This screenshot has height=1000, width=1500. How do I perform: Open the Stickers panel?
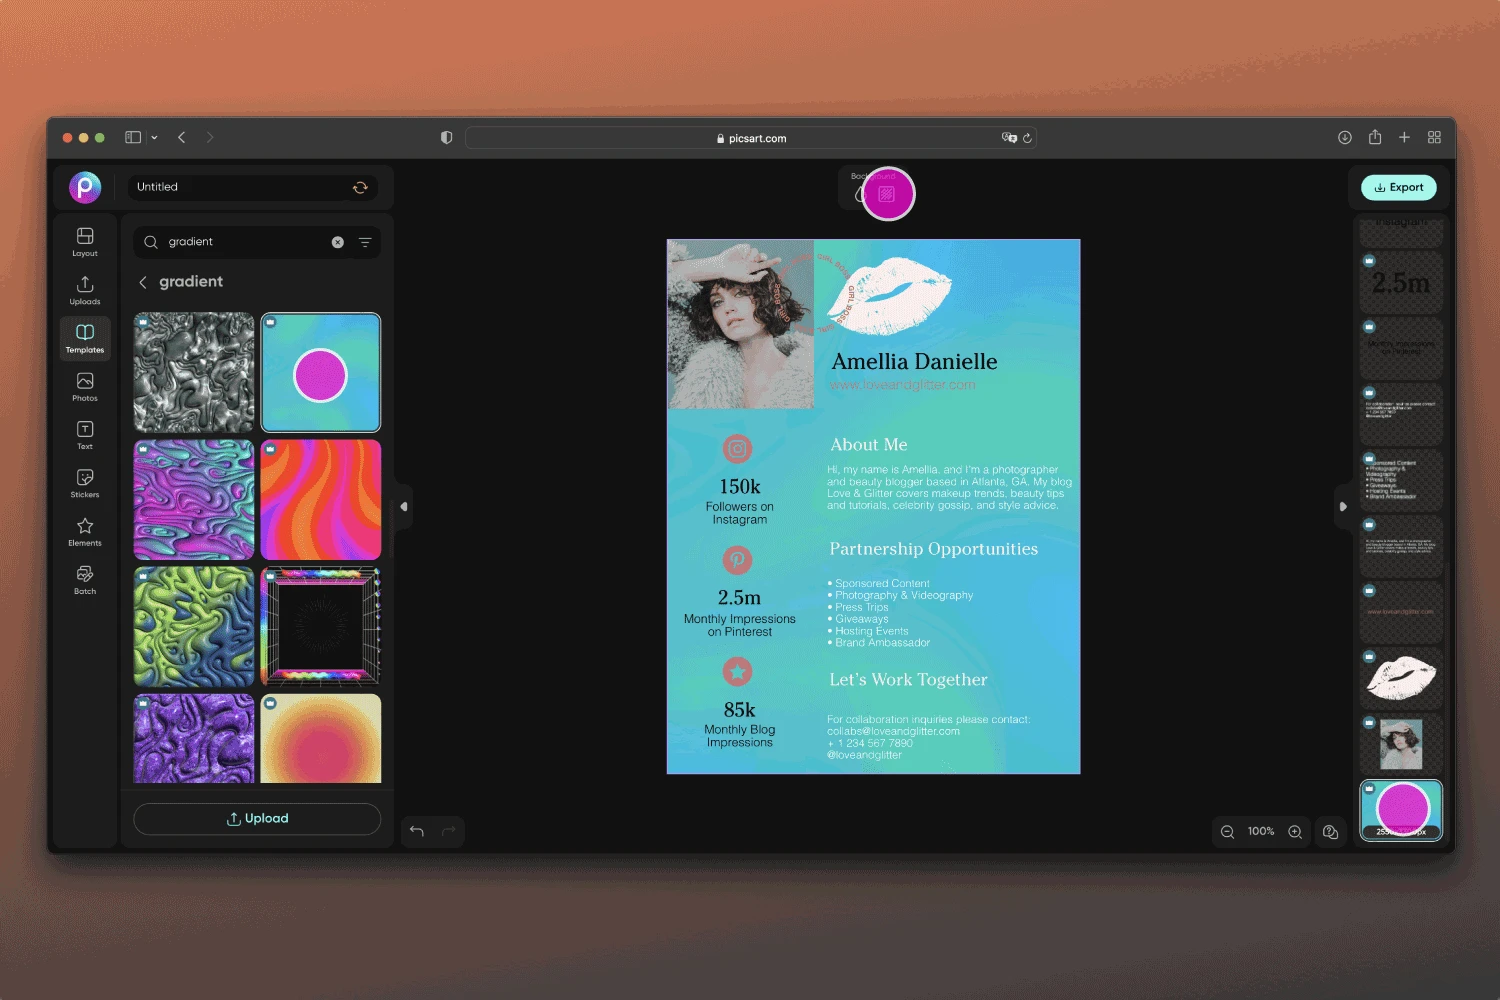coord(84,481)
